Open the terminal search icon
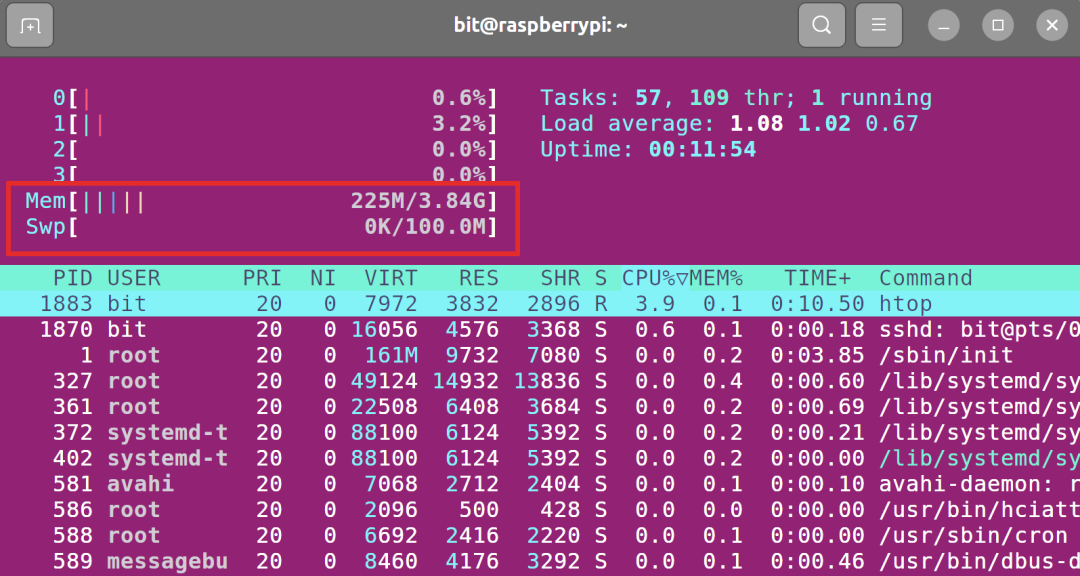The width and height of the screenshot is (1080, 576). [822, 25]
